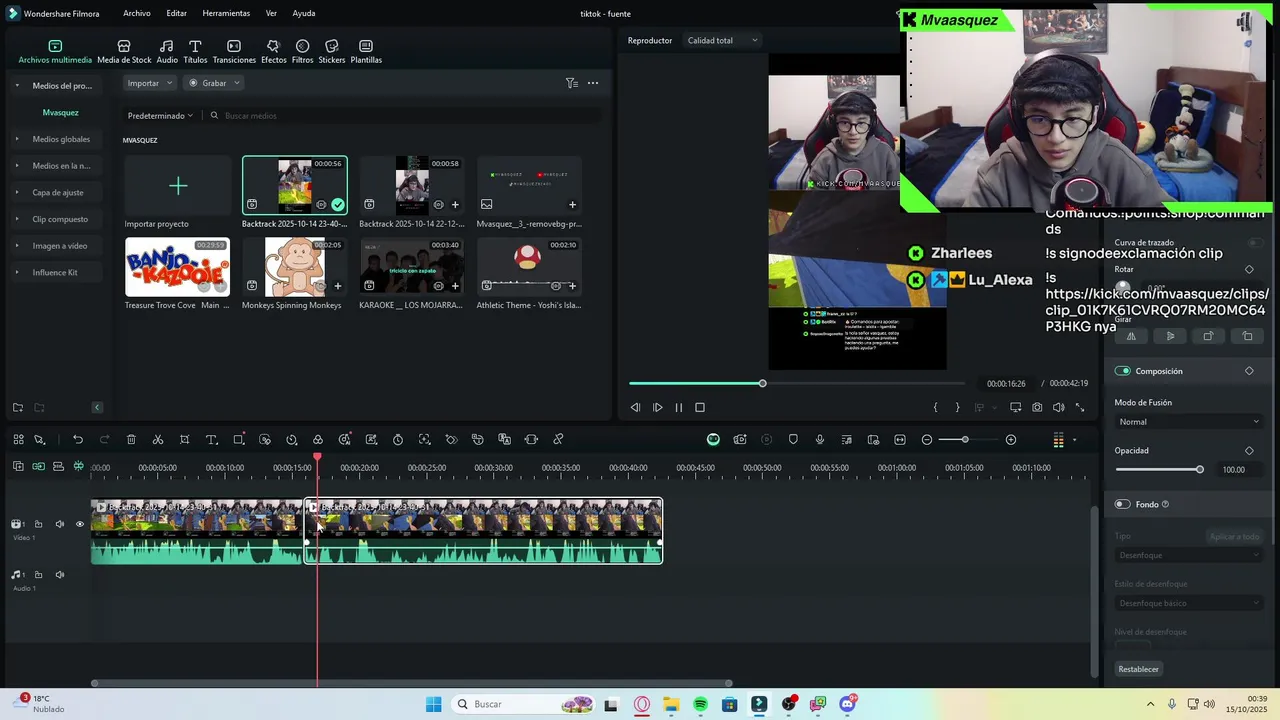Expand the Clip compuesto section
The height and width of the screenshot is (720, 1280).
pyautogui.click(x=59, y=219)
